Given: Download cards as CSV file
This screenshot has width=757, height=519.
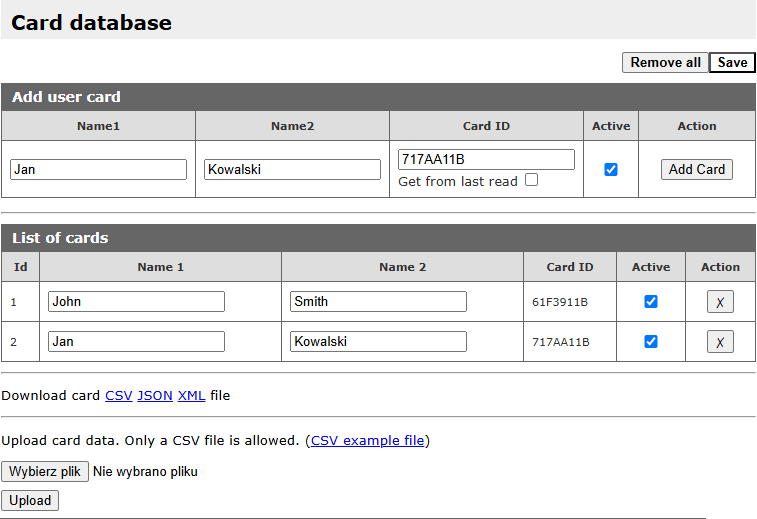Looking at the screenshot, I should 118,395.
